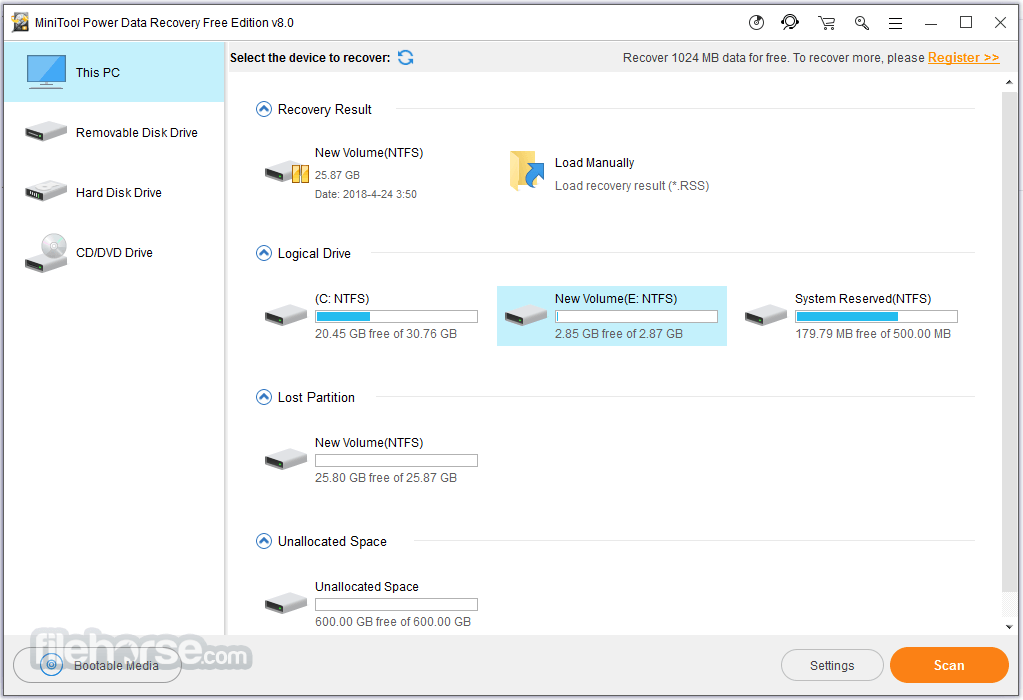Click '20.45 GB free of 30.76 GB'
Image resolution: width=1023 pixels, height=700 pixels.
[x=386, y=333]
